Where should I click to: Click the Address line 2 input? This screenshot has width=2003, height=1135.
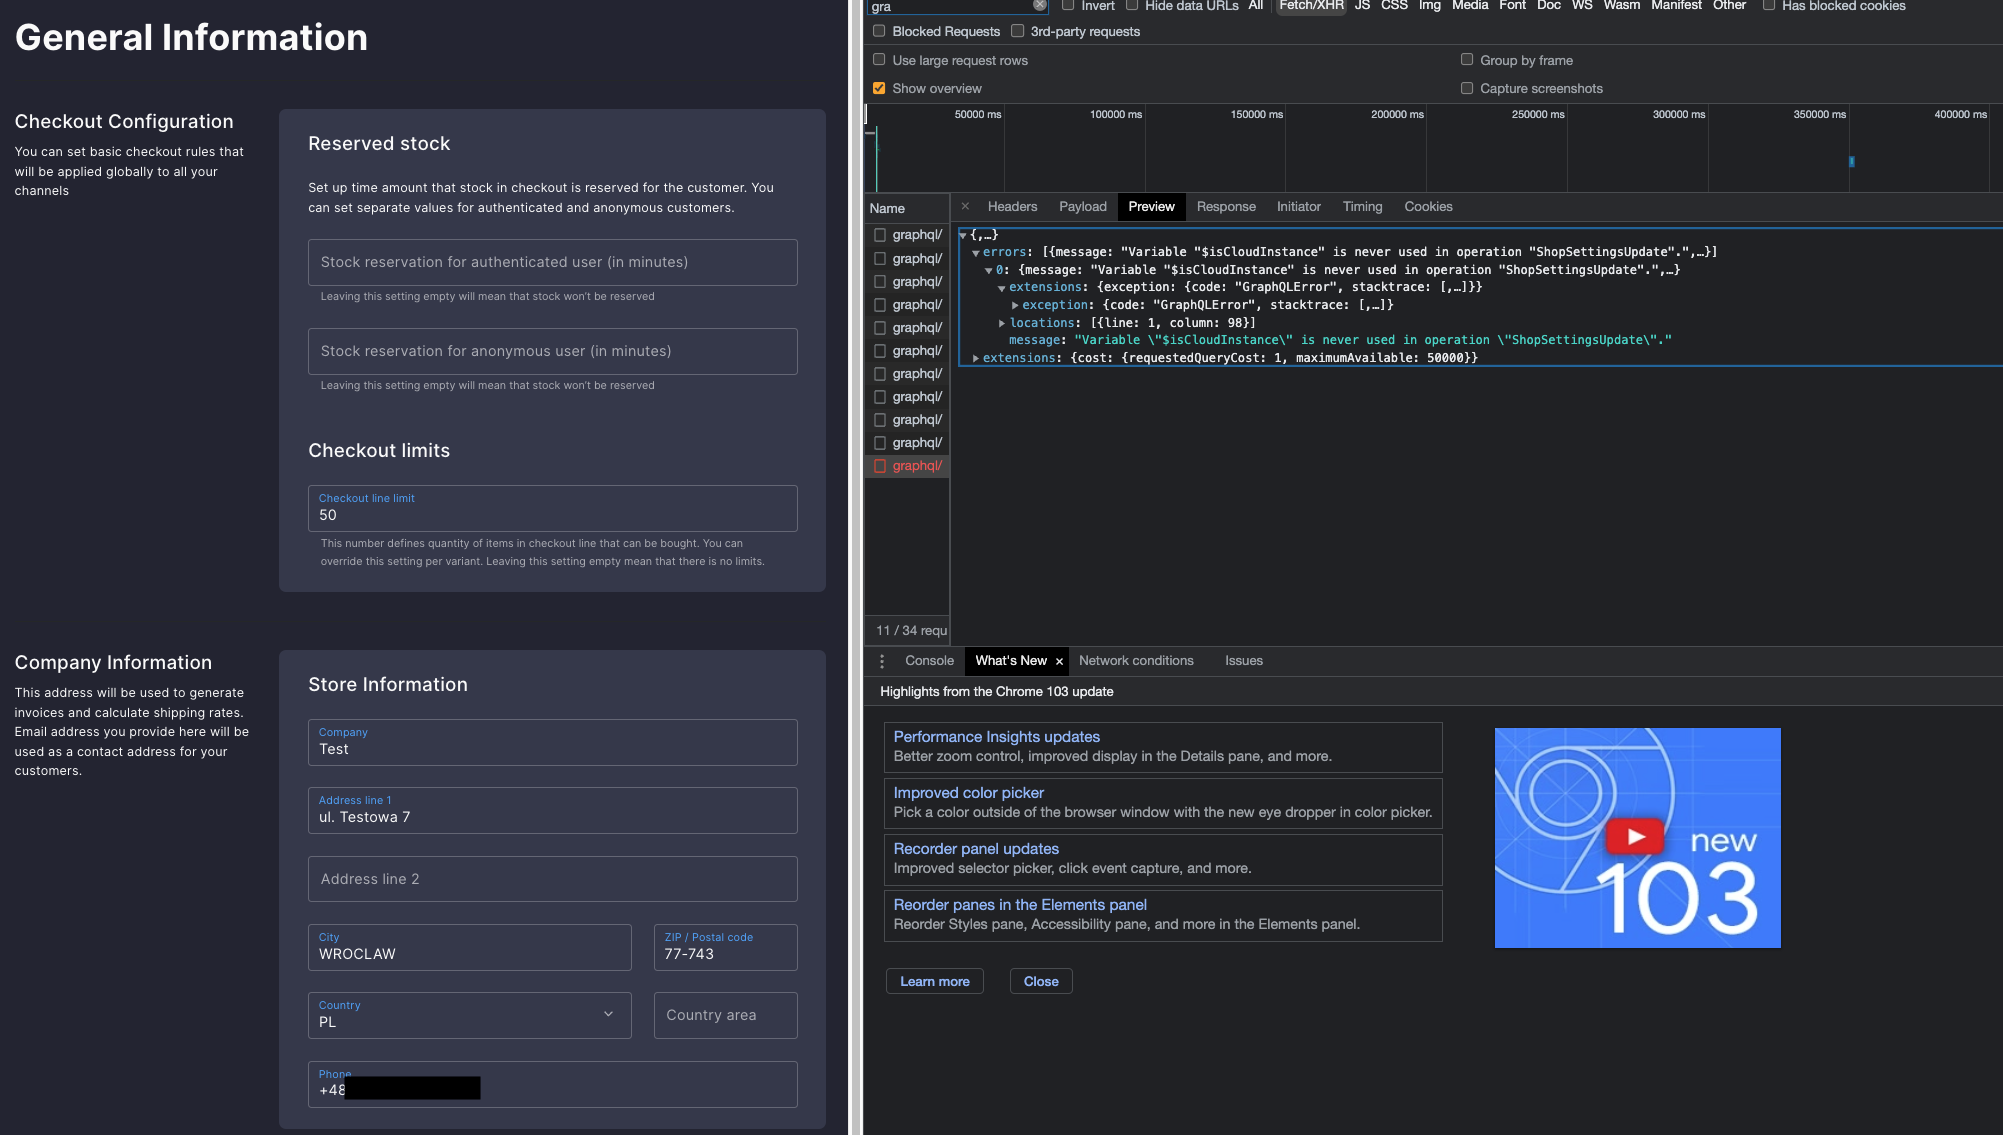click(x=552, y=879)
